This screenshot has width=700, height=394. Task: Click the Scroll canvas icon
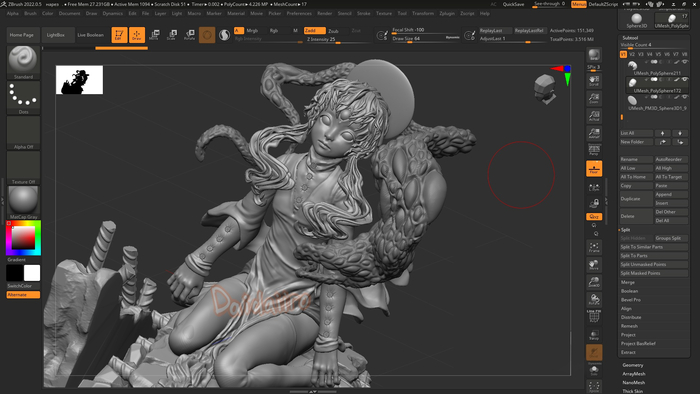[594, 81]
